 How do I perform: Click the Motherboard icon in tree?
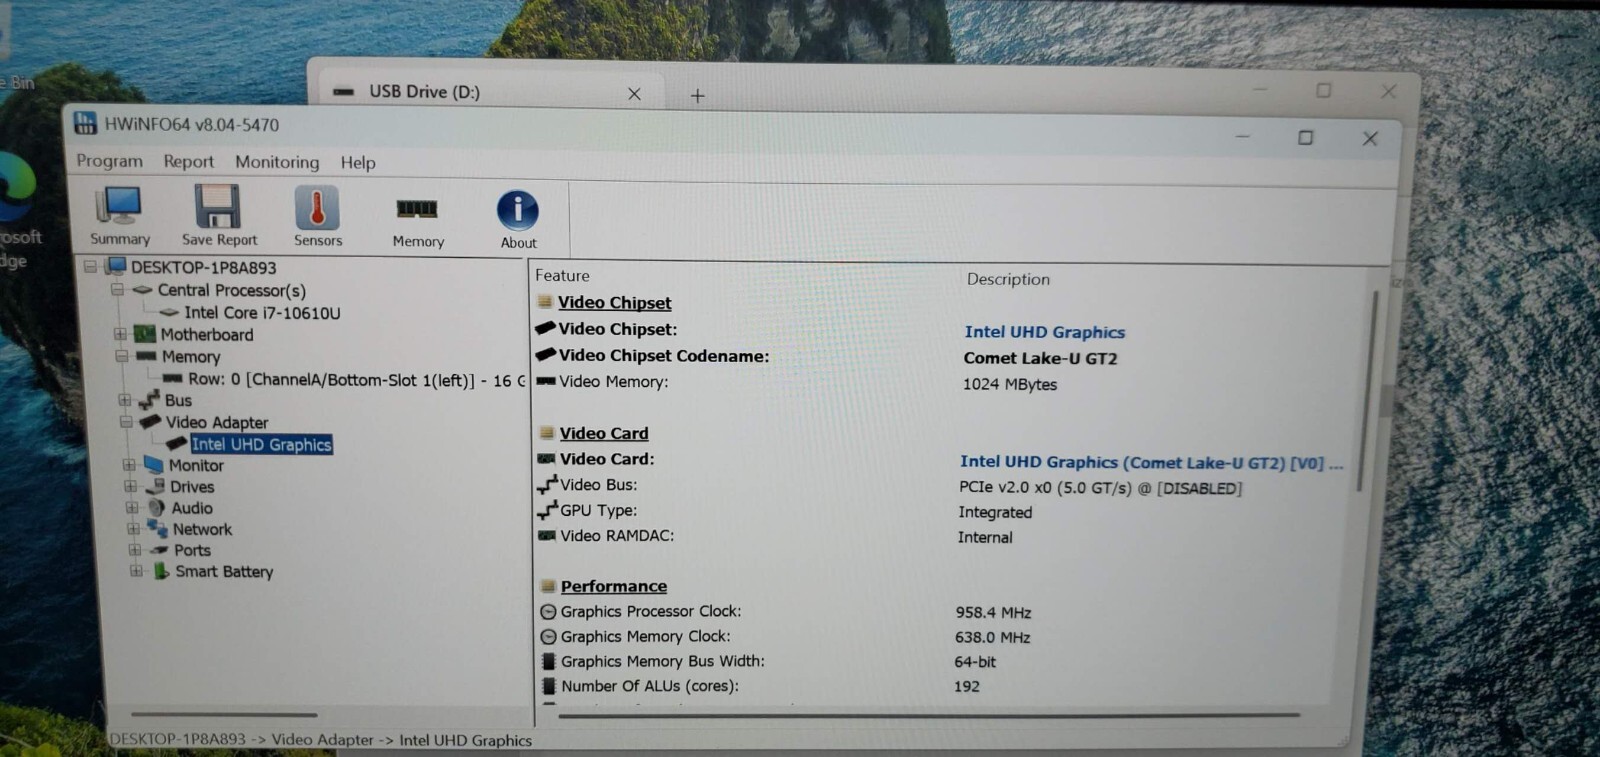[146, 334]
